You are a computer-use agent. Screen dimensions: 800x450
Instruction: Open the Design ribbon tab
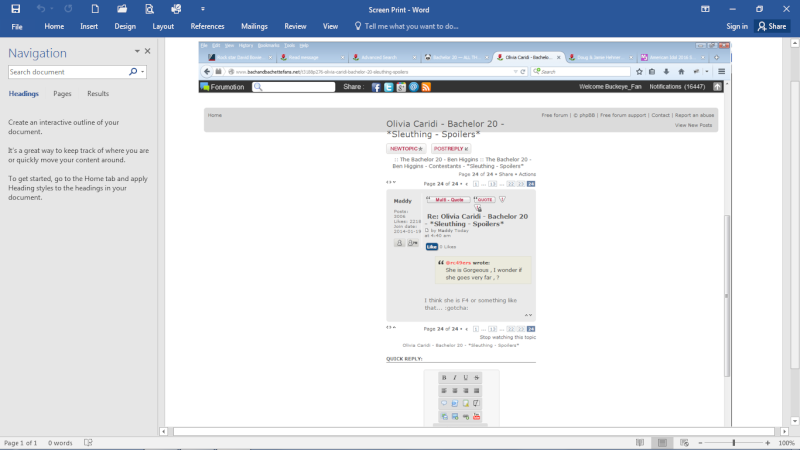coord(125,27)
